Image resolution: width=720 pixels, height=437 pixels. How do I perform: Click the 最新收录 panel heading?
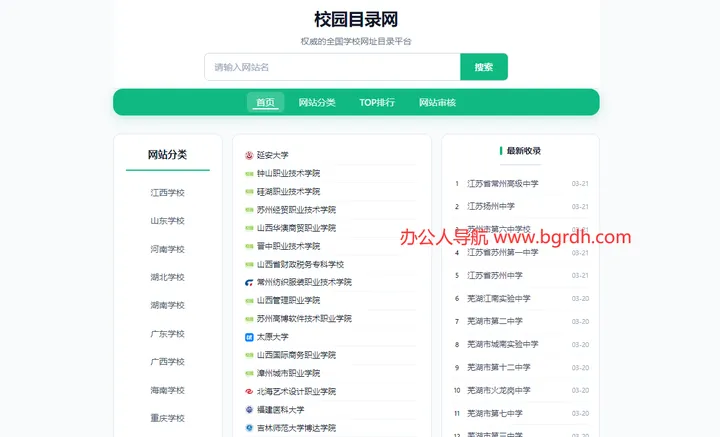click(x=523, y=151)
